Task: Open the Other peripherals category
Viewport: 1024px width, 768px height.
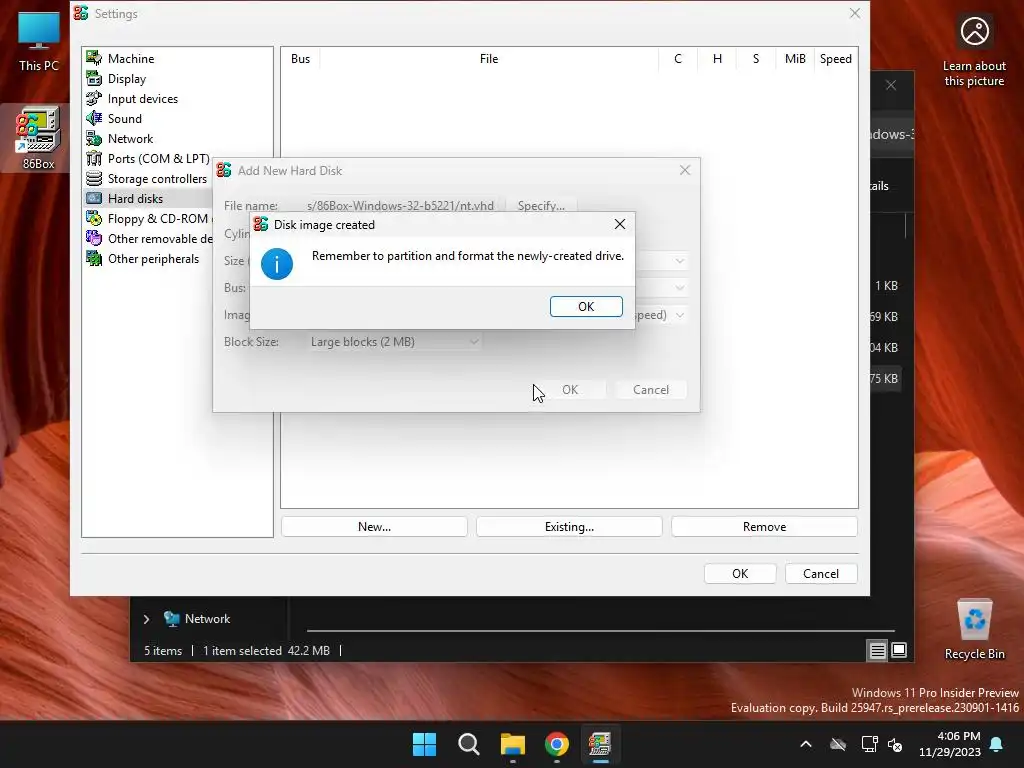Action: (153, 259)
